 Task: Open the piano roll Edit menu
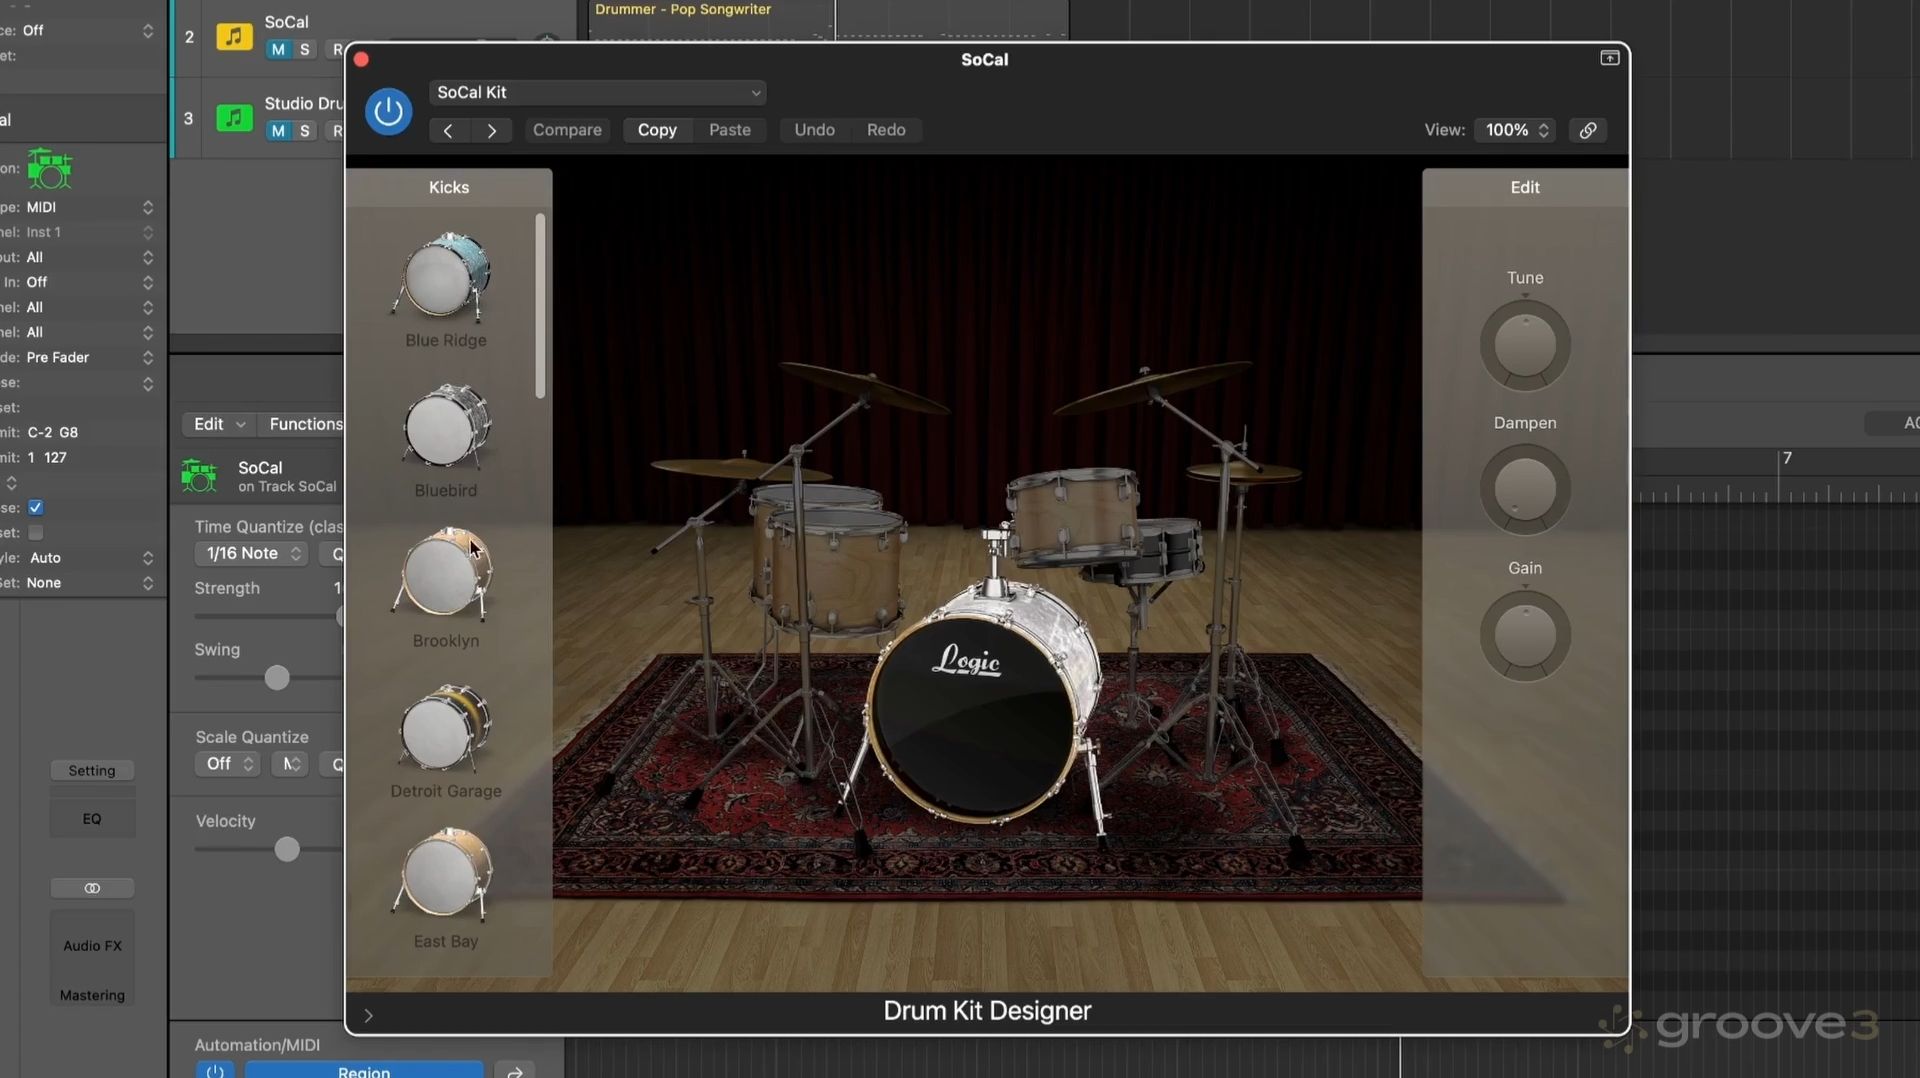click(x=218, y=424)
